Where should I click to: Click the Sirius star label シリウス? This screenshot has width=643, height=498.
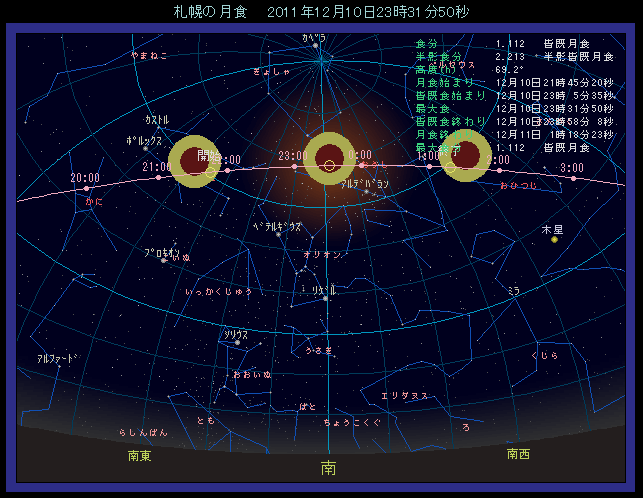tap(235, 335)
